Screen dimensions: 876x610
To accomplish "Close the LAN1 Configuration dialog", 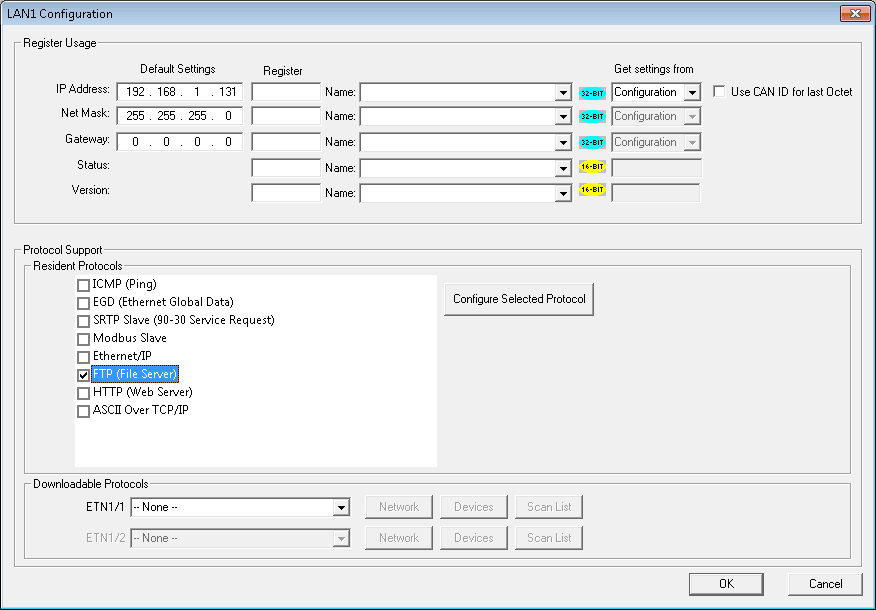I will (x=855, y=13).
